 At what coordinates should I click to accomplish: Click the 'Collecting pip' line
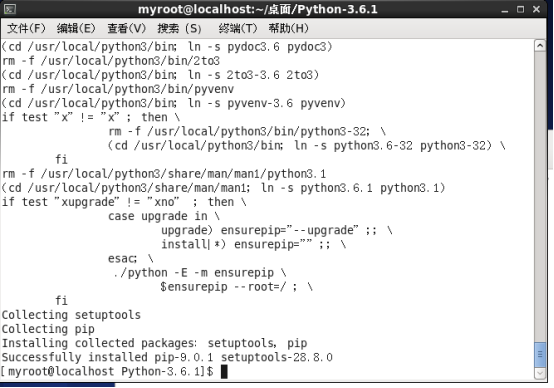tap(48, 329)
